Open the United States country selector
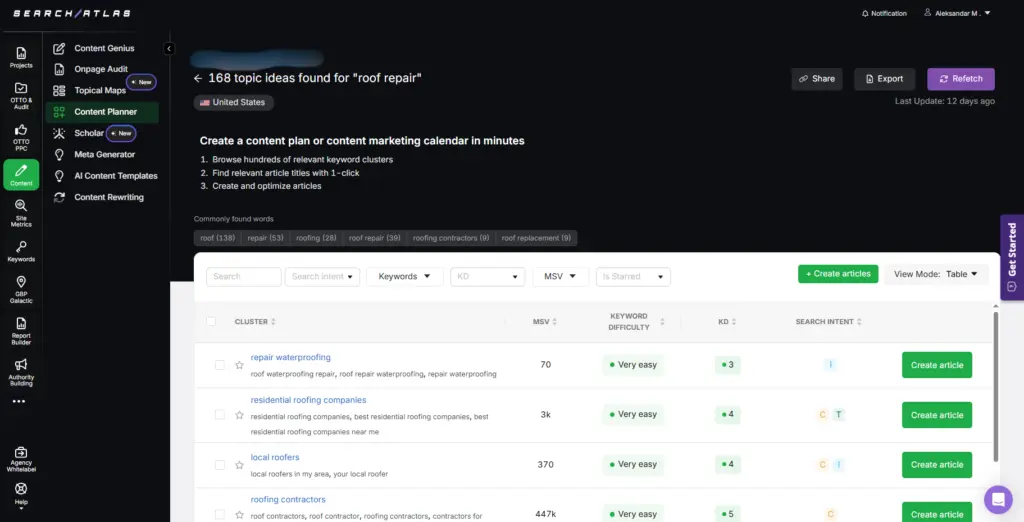1024x522 pixels. point(233,103)
